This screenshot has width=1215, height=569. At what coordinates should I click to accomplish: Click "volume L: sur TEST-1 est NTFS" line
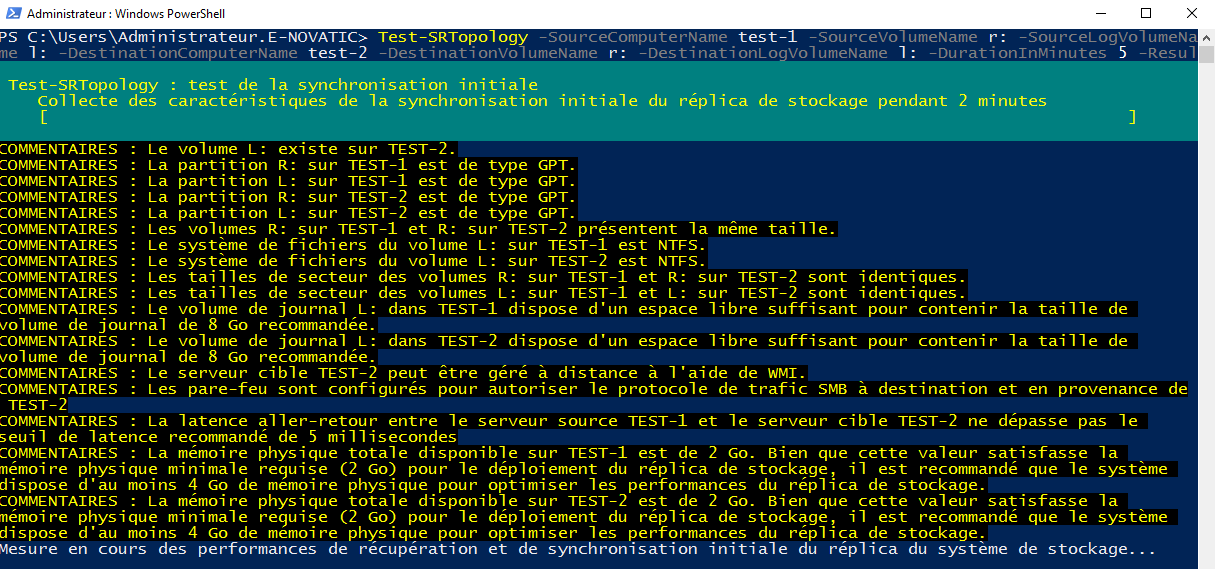(x=353, y=245)
